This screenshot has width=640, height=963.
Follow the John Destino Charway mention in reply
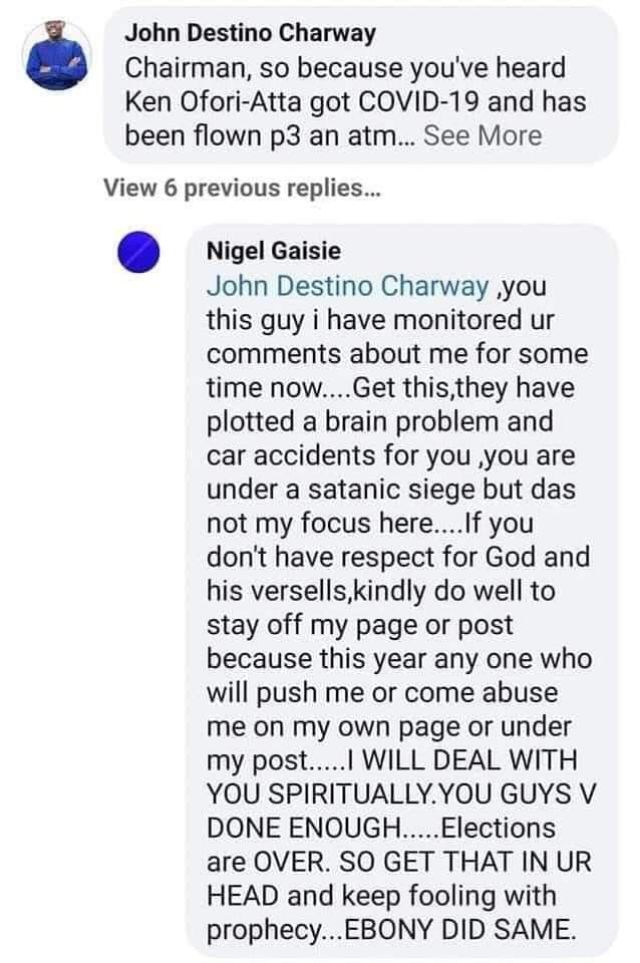(x=347, y=286)
